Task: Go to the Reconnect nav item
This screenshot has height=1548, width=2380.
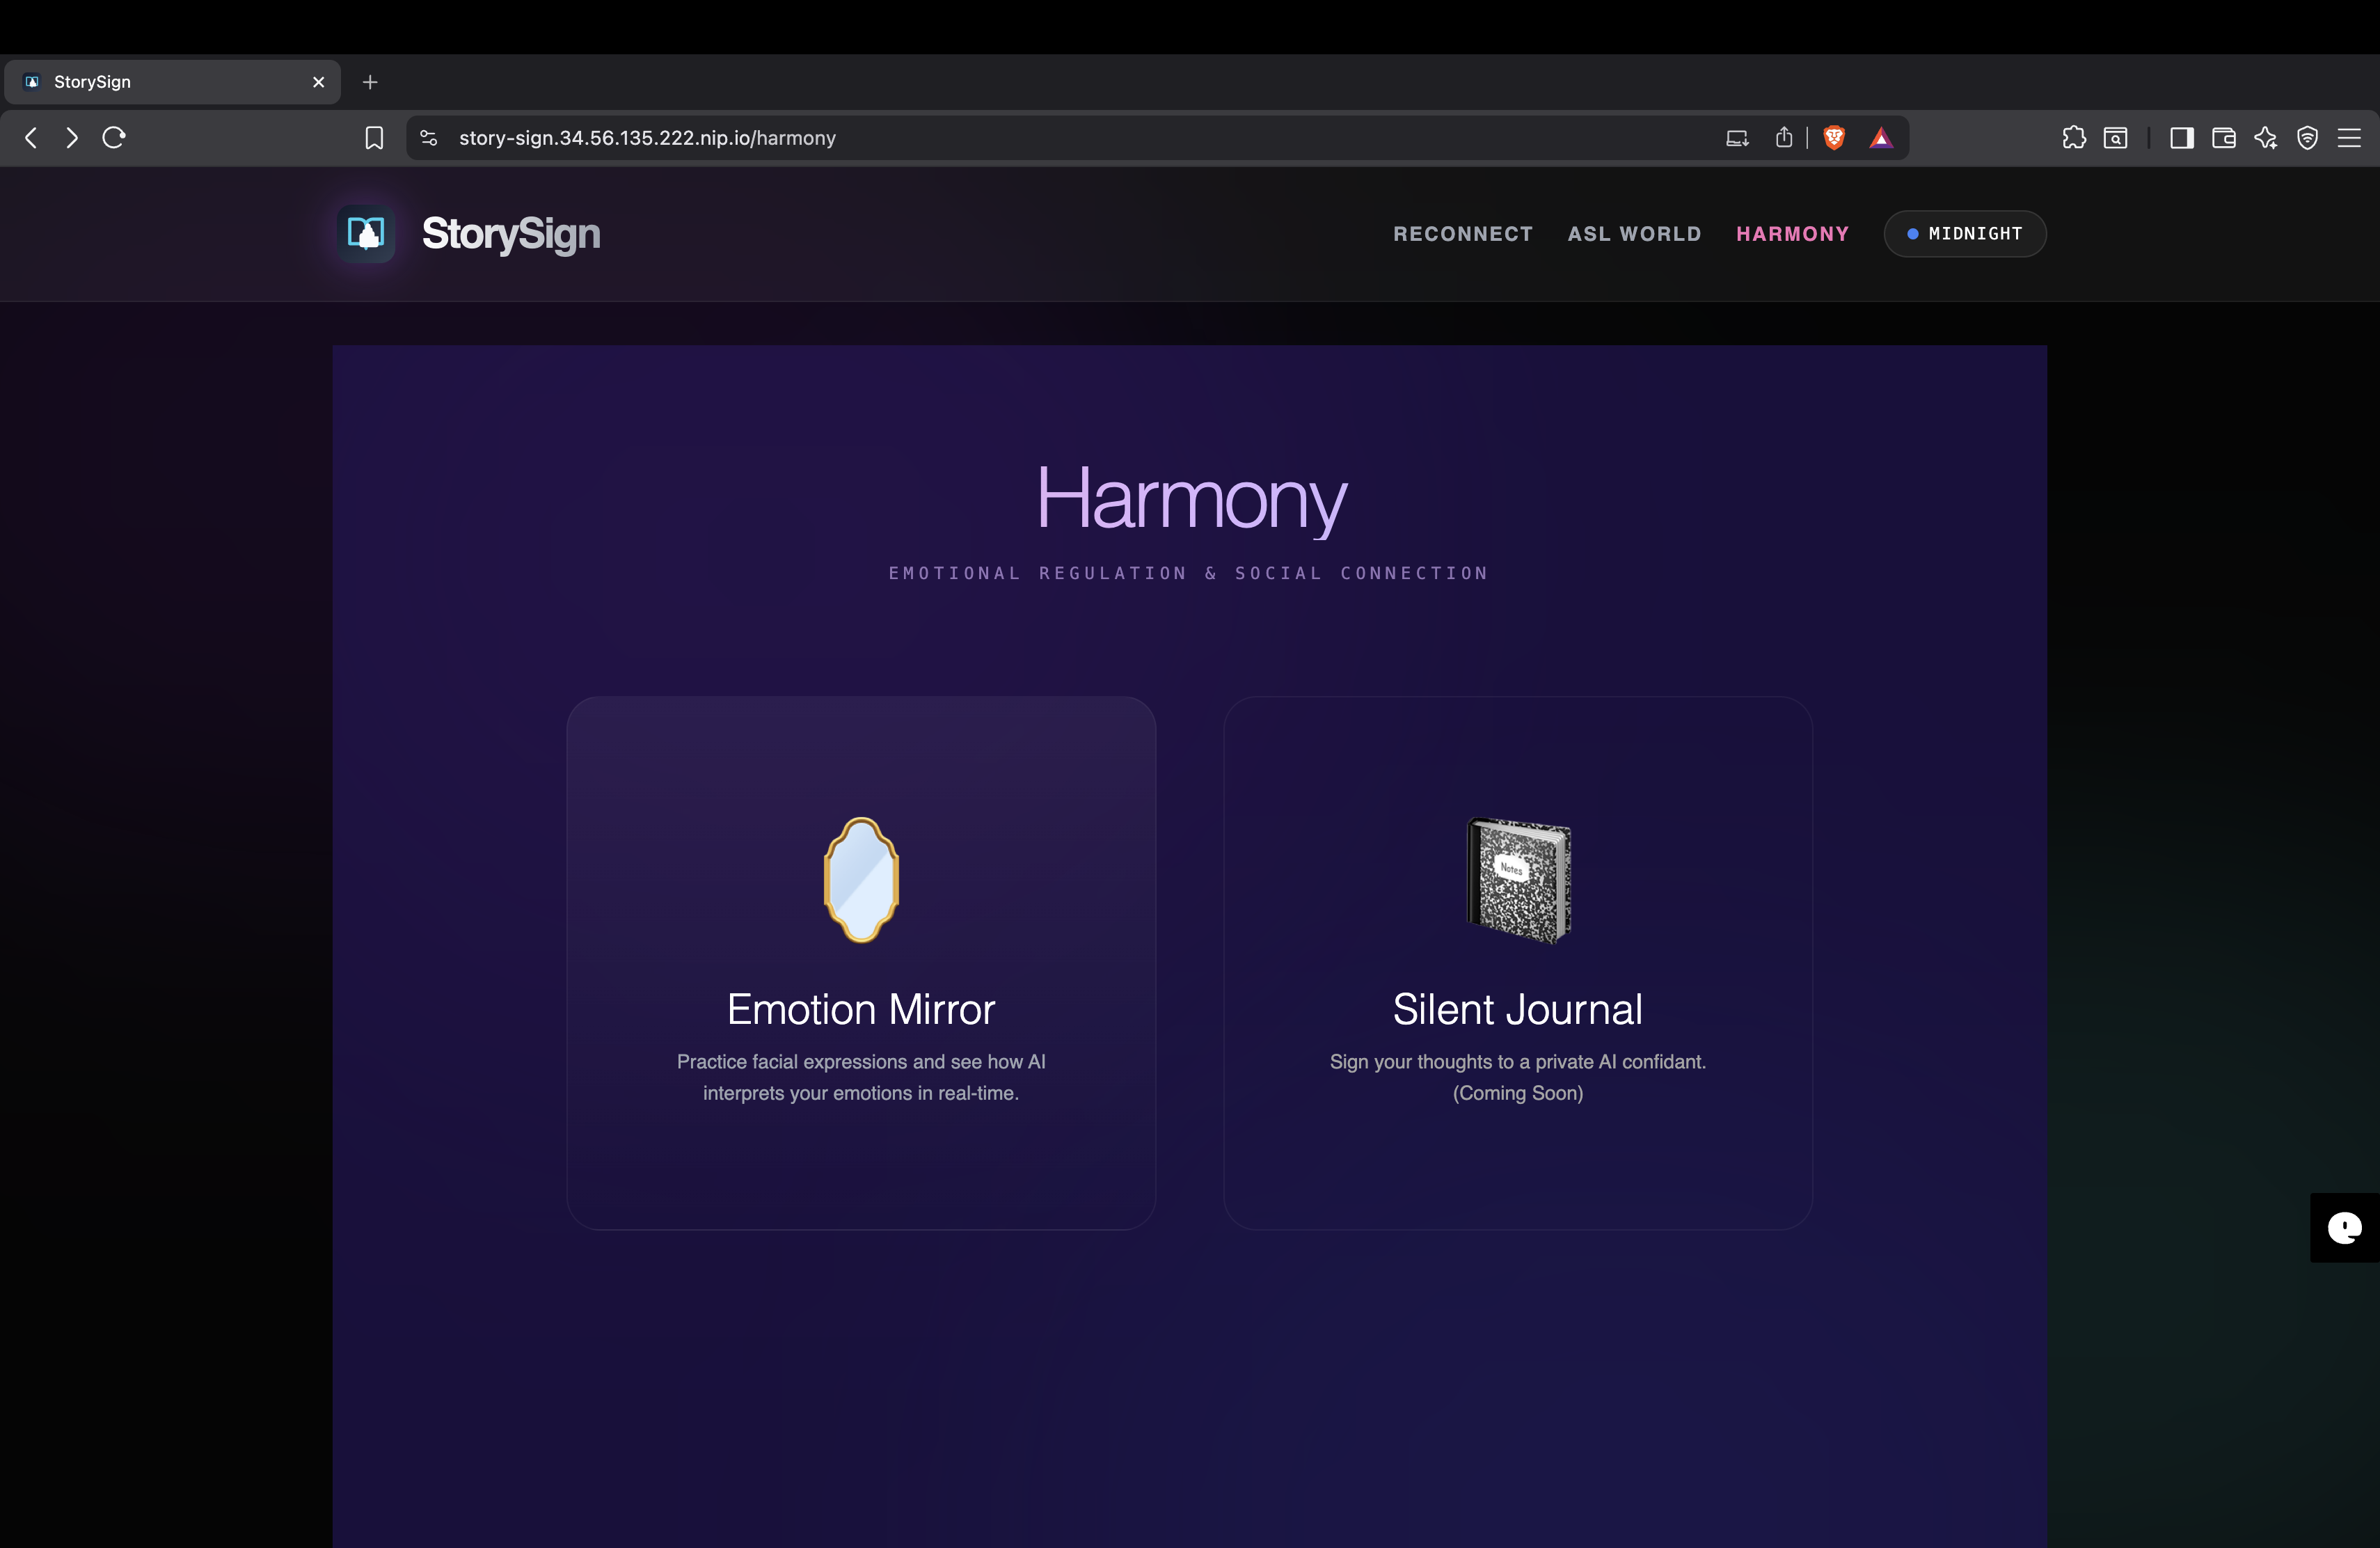Action: (1462, 234)
